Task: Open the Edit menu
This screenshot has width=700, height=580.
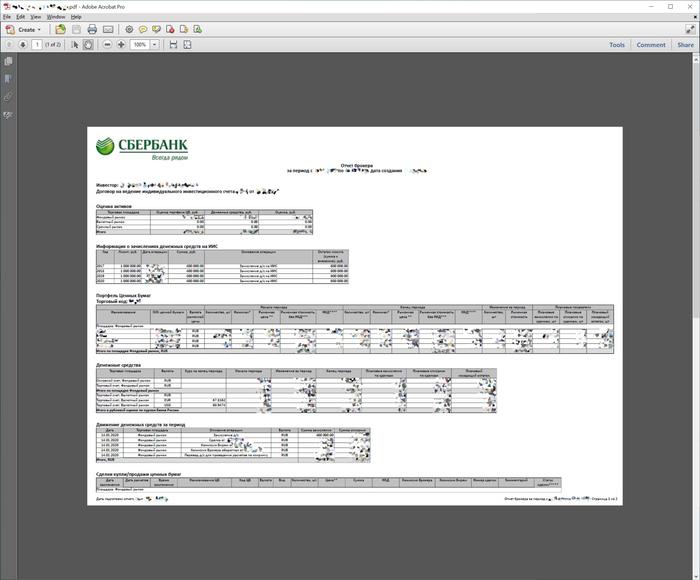Action: [x=21, y=17]
